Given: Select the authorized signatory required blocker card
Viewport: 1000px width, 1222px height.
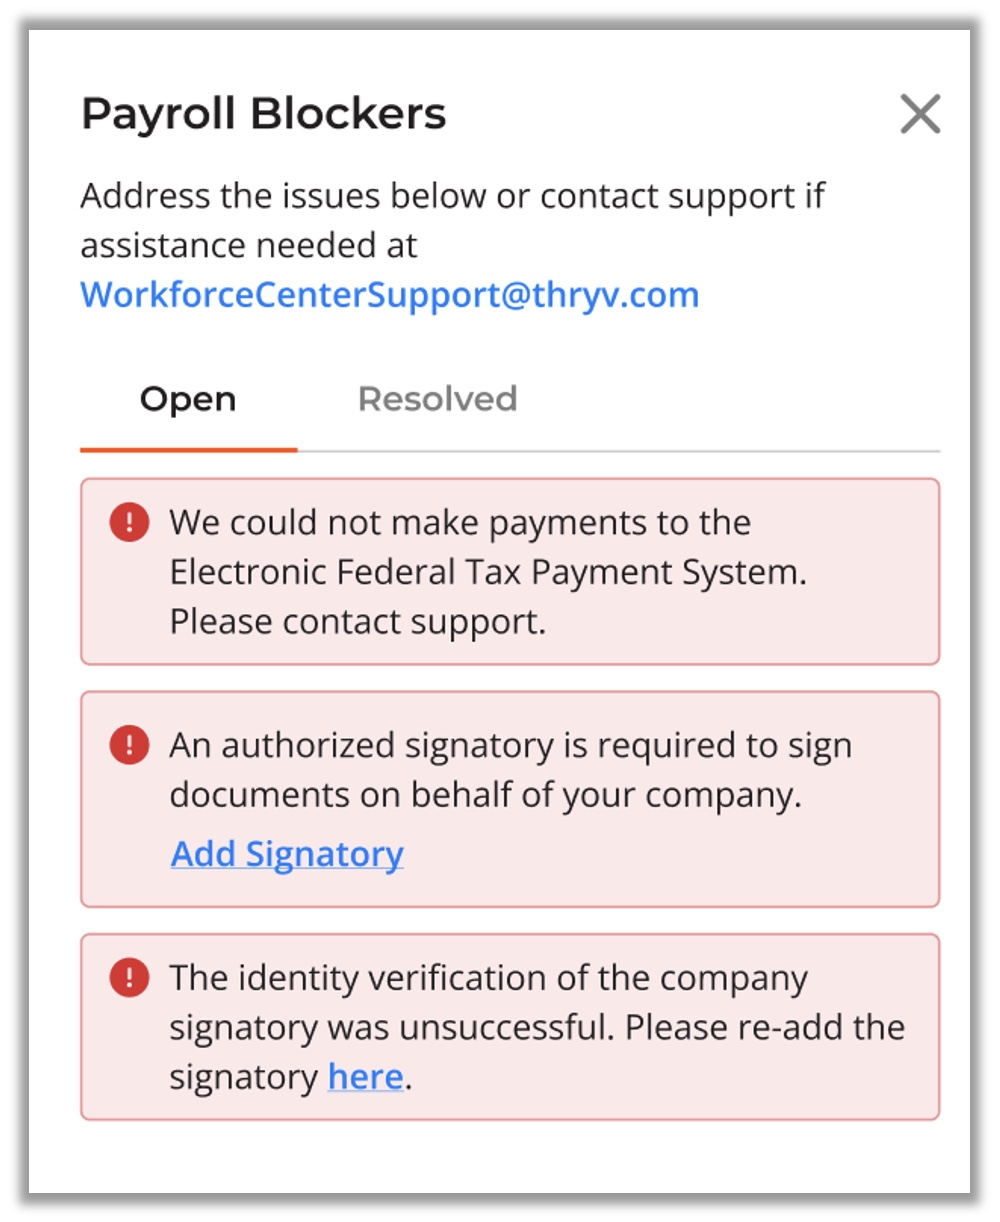Looking at the screenshot, I should tap(510, 799).
